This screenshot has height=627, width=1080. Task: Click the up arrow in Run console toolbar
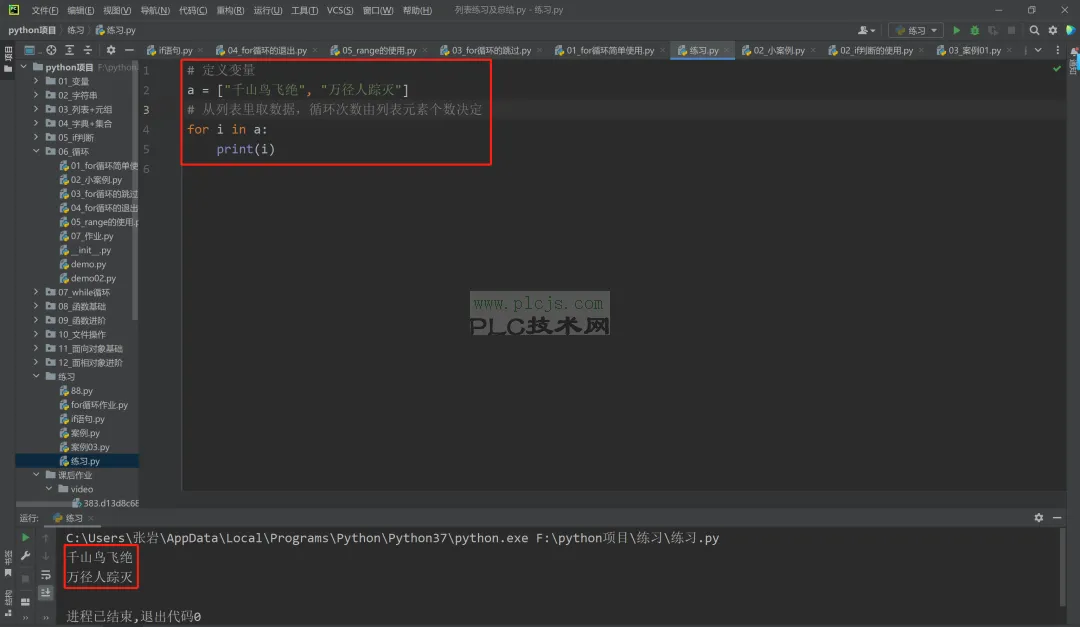click(x=45, y=537)
